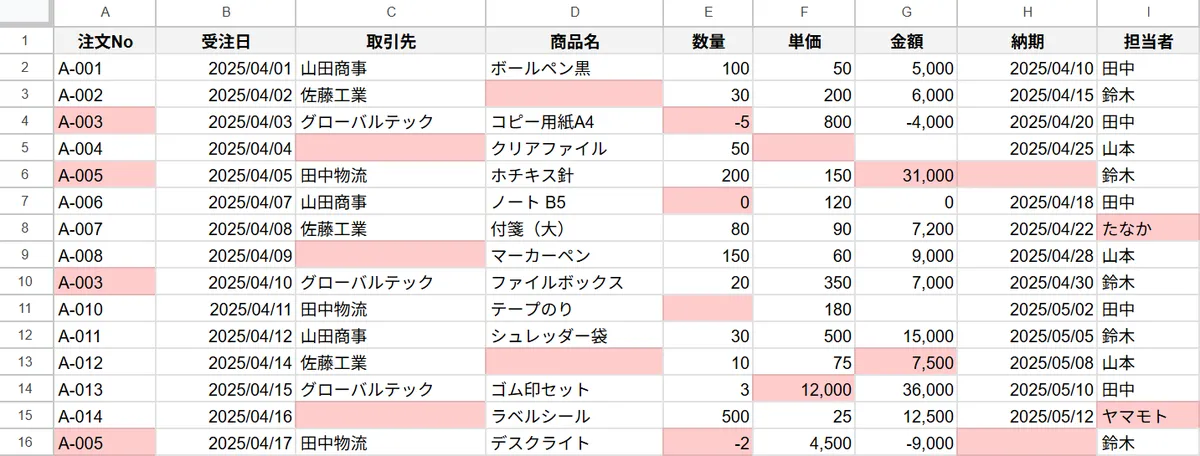Click the highlighted たなか cell
The height and width of the screenshot is (456, 1200).
tap(1147, 228)
